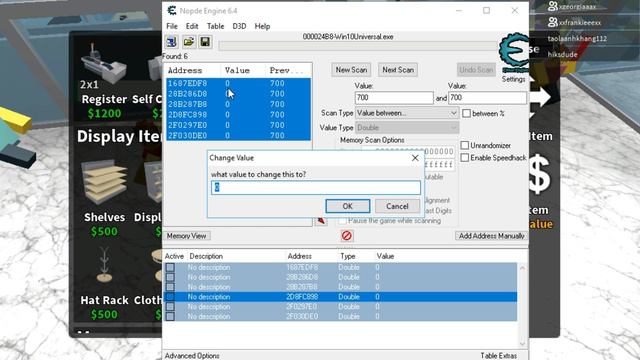Screen dimensions: 640x360
Task: Close the Change Value dialog with X
Action: pos(415,158)
